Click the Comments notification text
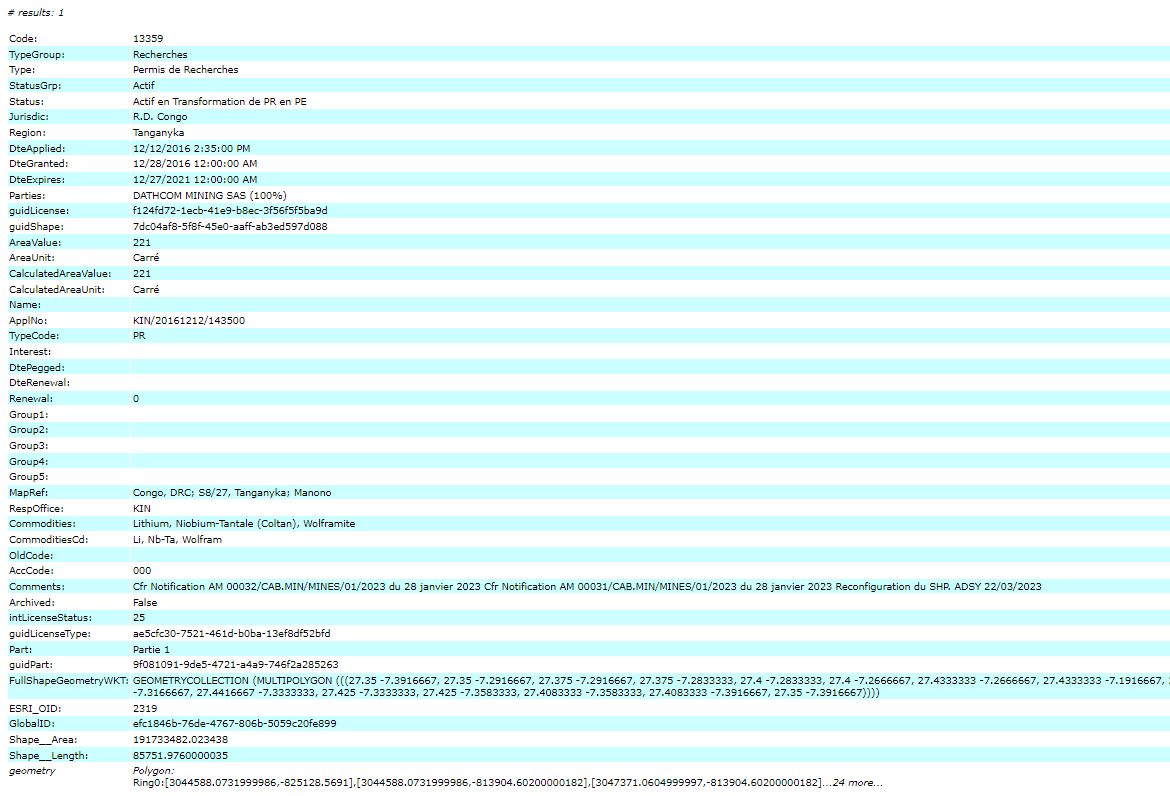The height and width of the screenshot is (796, 1170). point(586,587)
